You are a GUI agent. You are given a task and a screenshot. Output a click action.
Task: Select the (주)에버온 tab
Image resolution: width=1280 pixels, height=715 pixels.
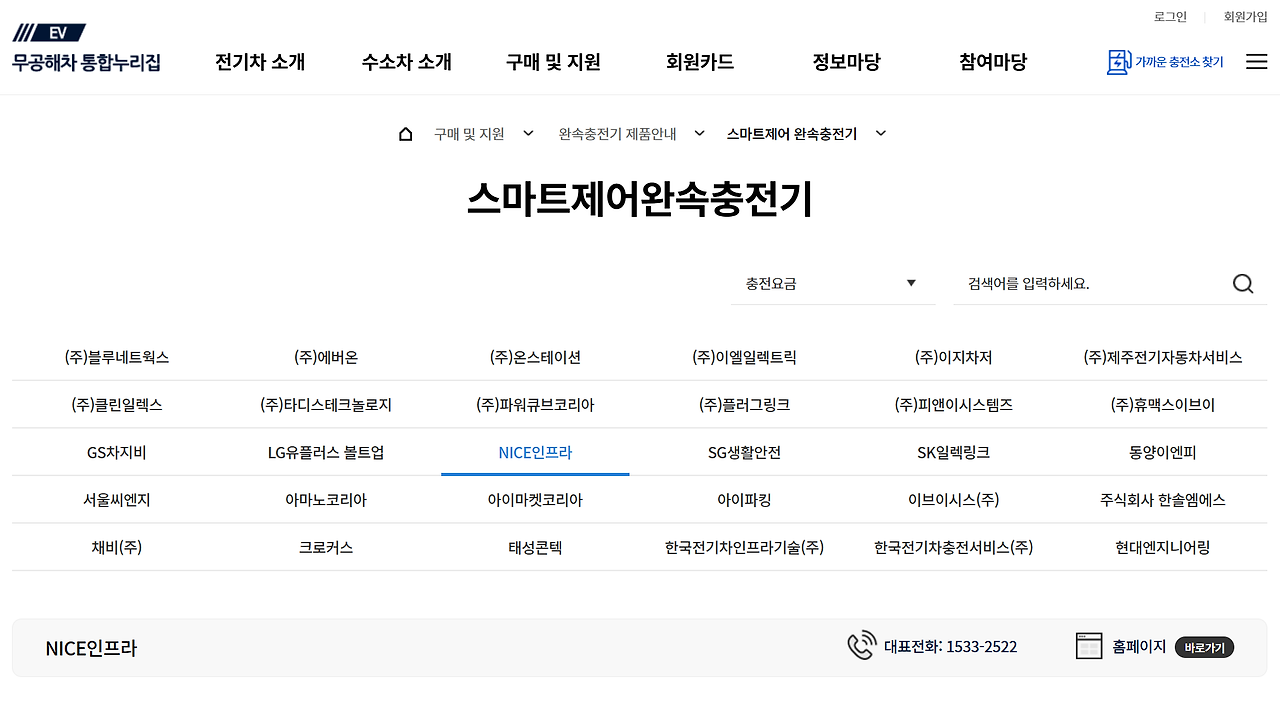coord(326,357)
